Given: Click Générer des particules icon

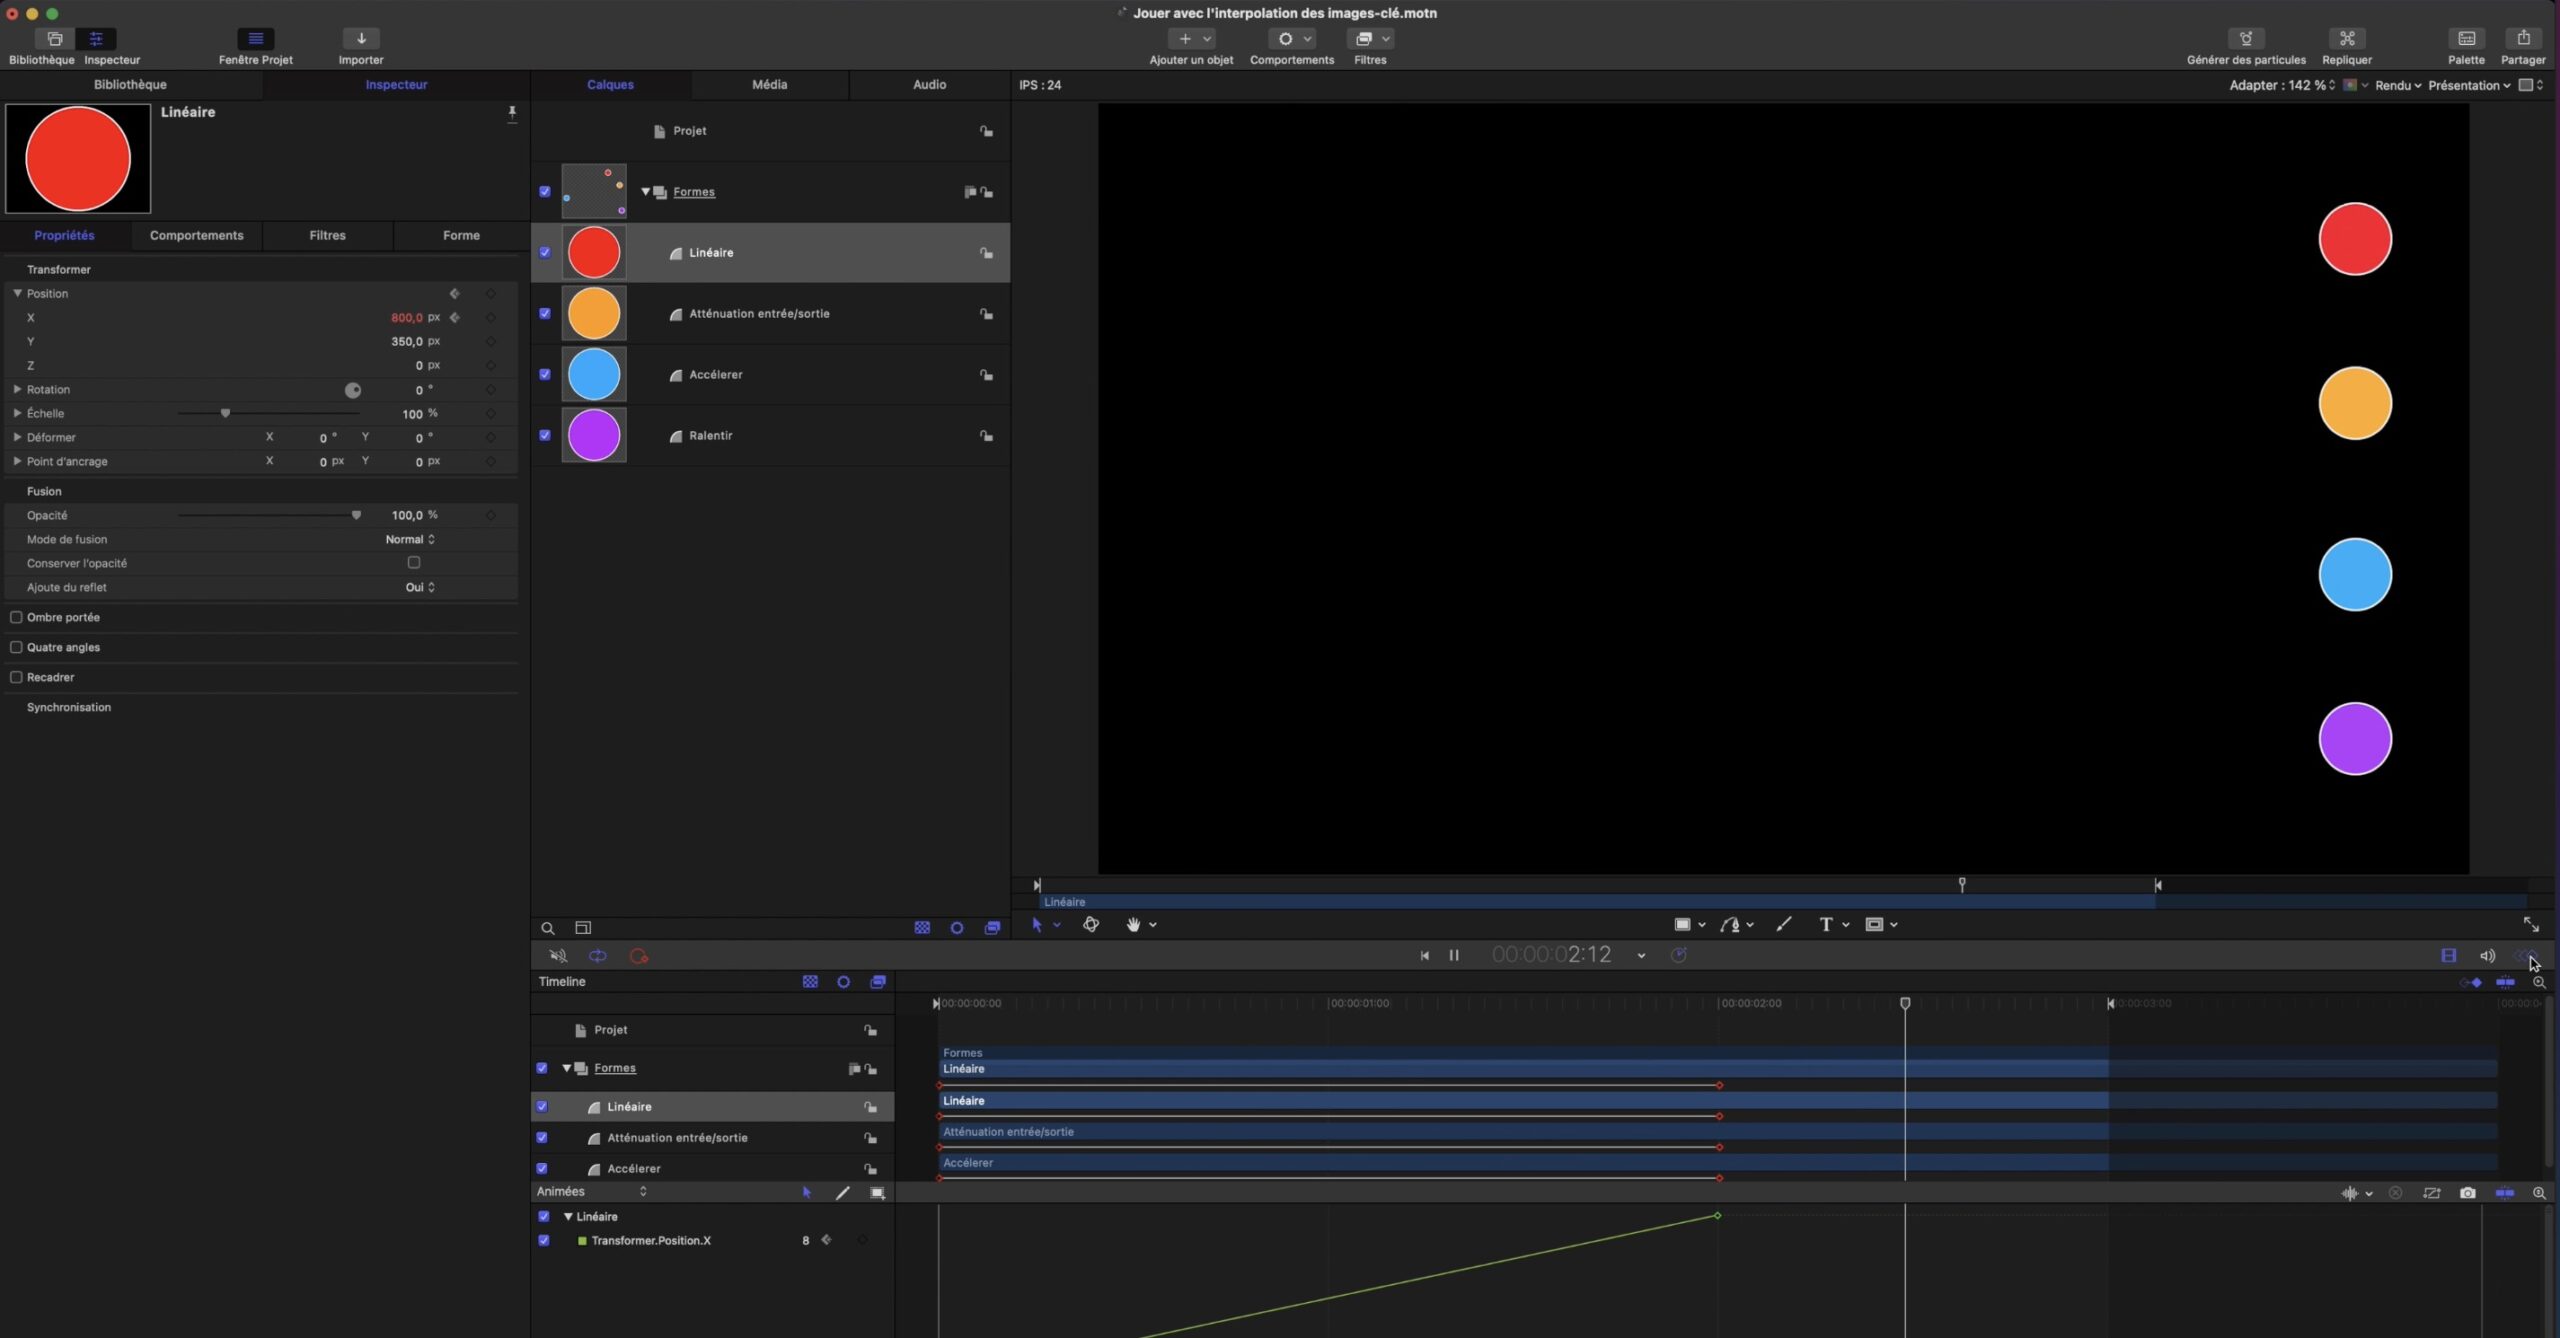Looking at the screenshot, I should tap(2246, 39).
